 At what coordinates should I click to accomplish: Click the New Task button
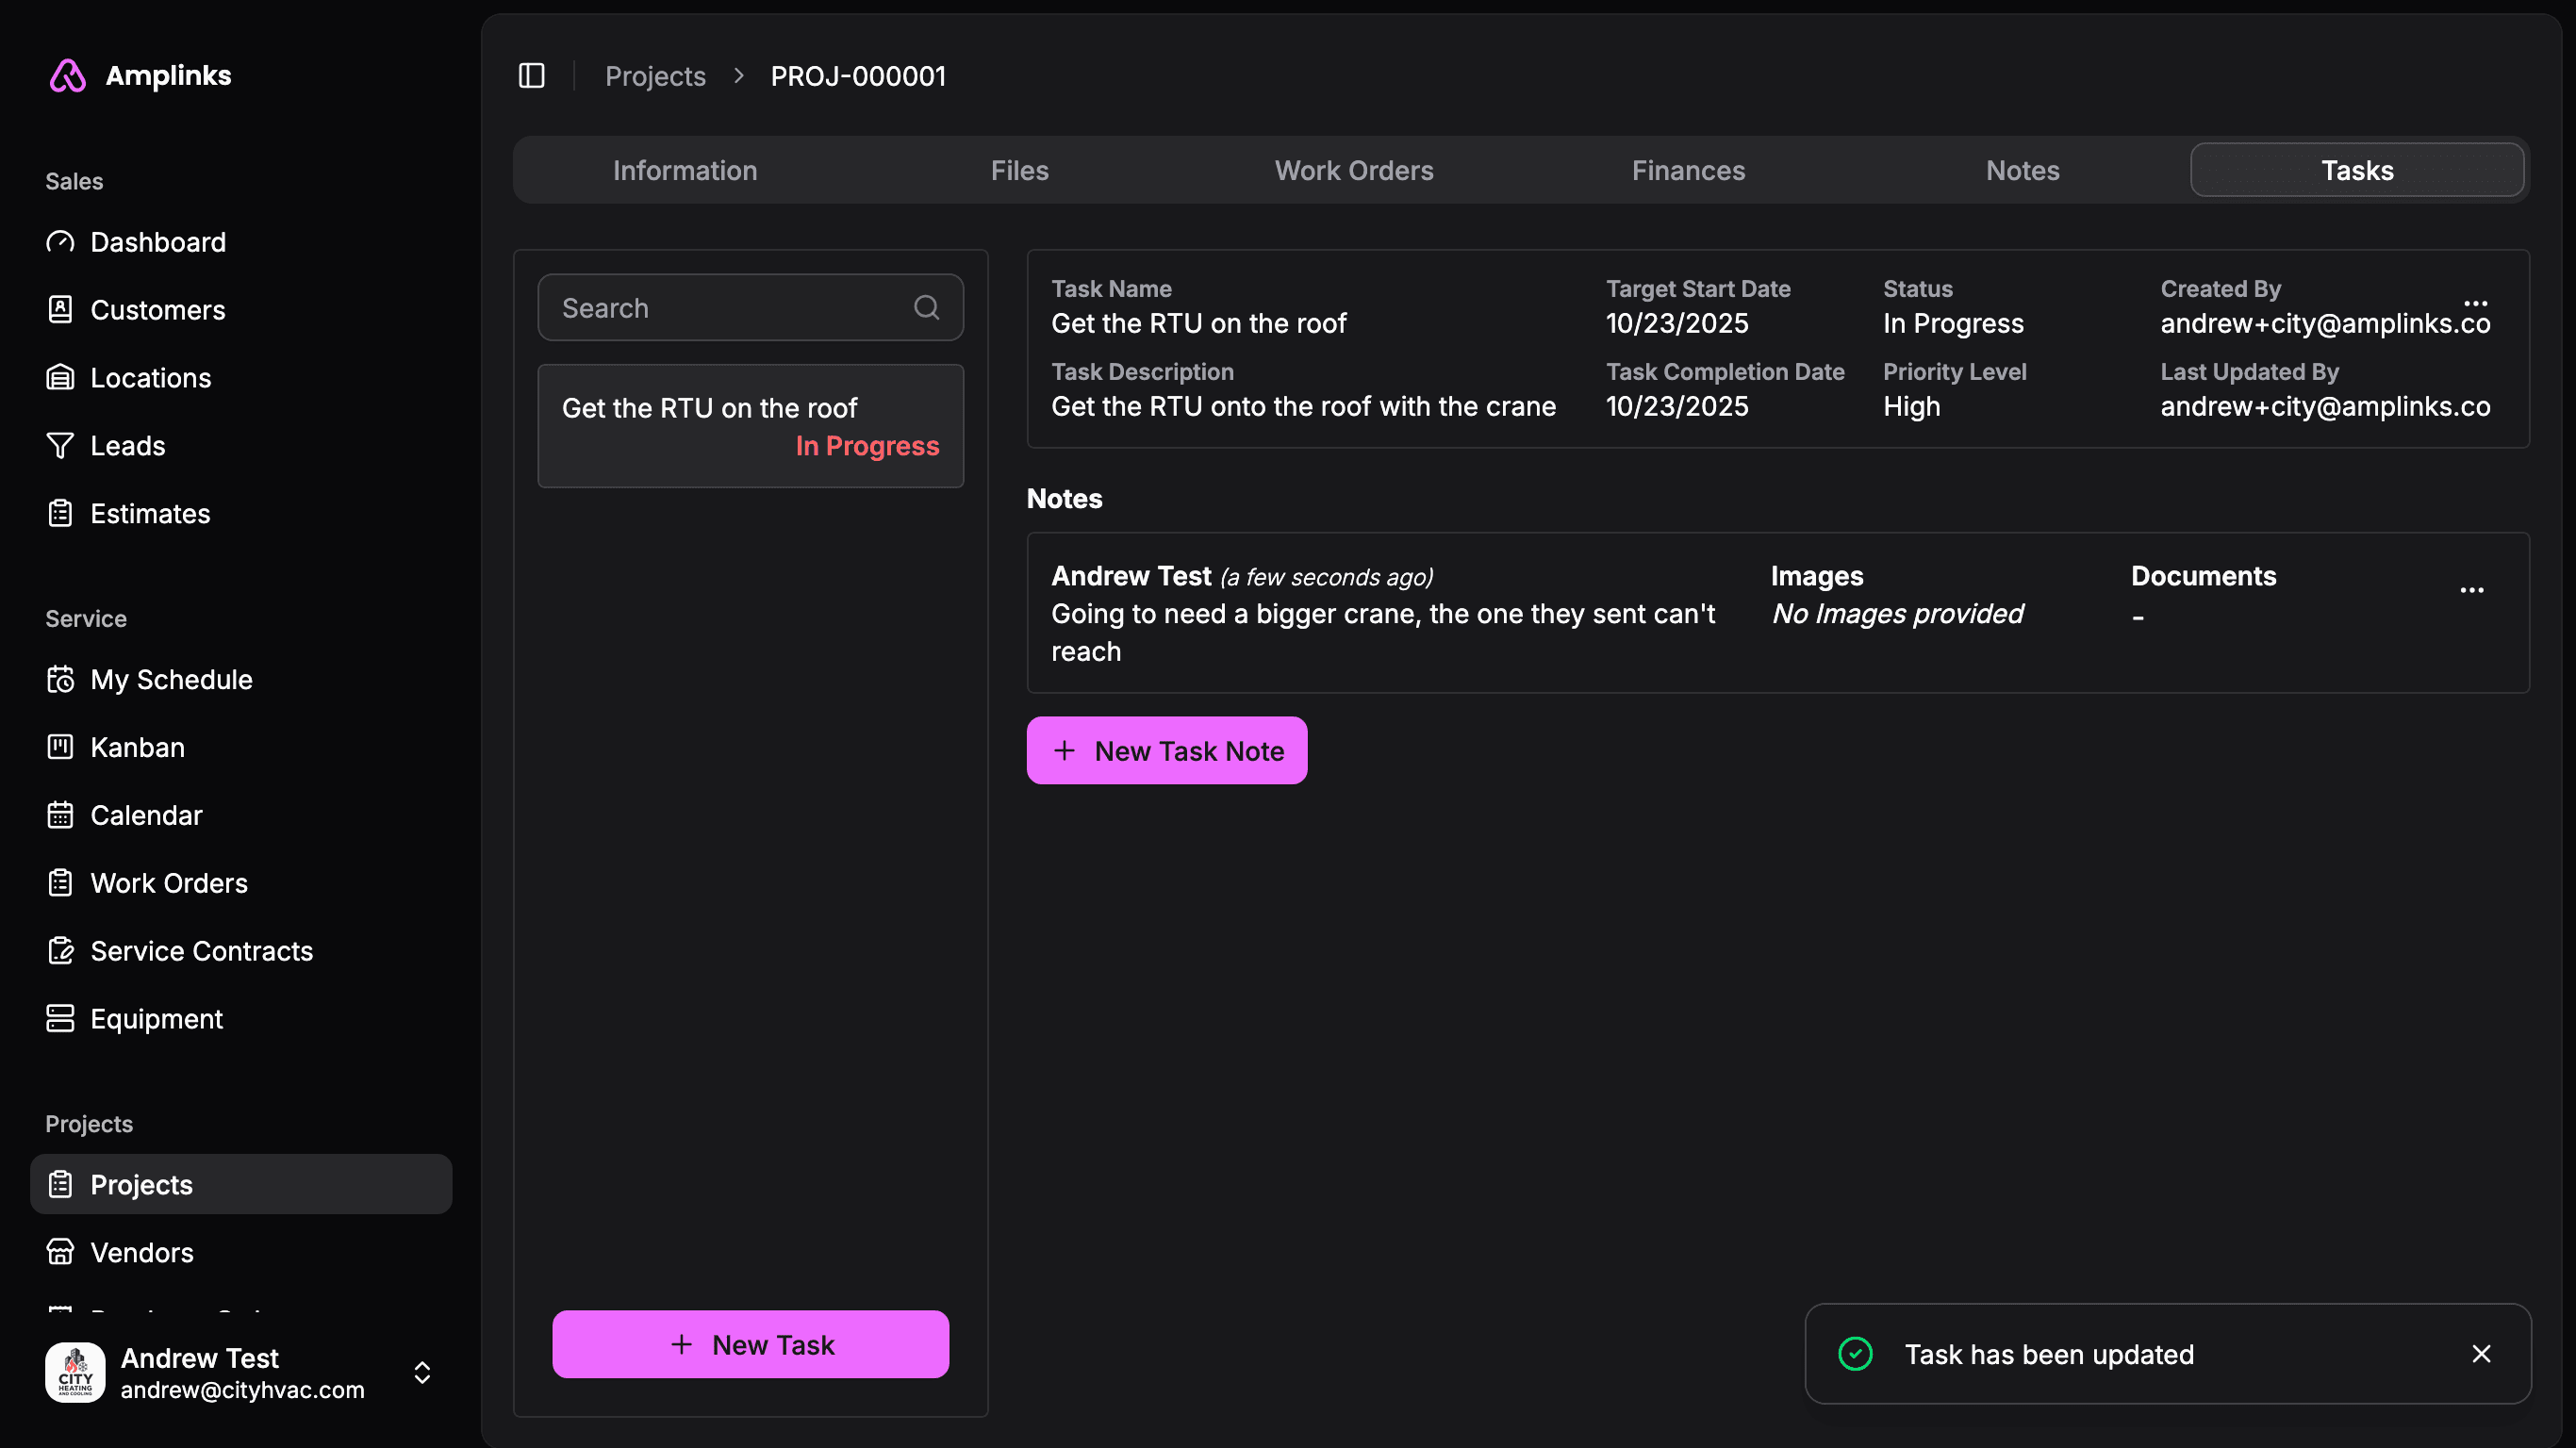pyautogui.click(x=750, y=1344)
